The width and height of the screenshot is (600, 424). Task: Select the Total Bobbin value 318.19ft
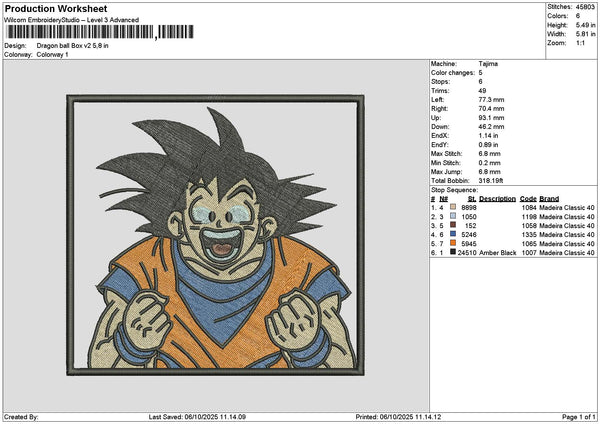click(x=491, y=181)
